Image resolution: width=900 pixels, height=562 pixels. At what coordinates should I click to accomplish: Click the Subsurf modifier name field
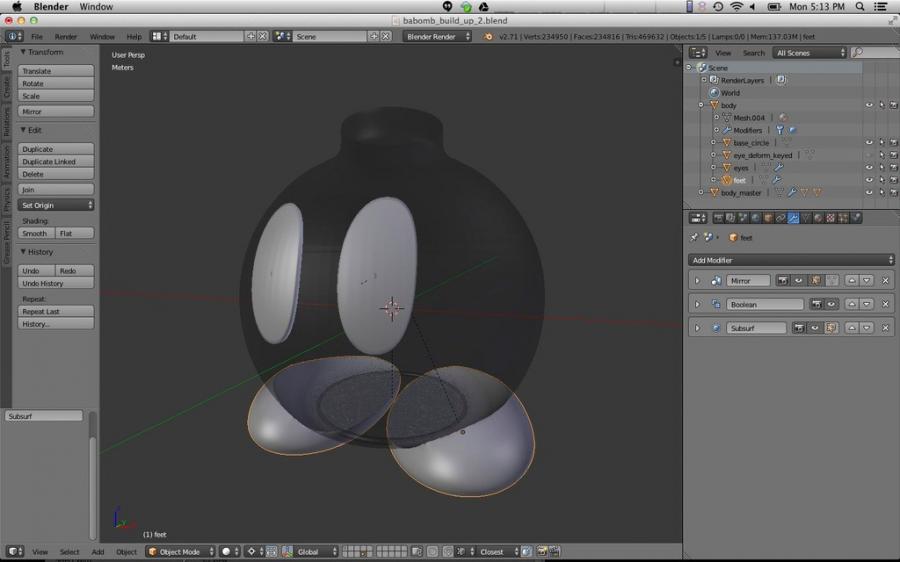[757, 328]
